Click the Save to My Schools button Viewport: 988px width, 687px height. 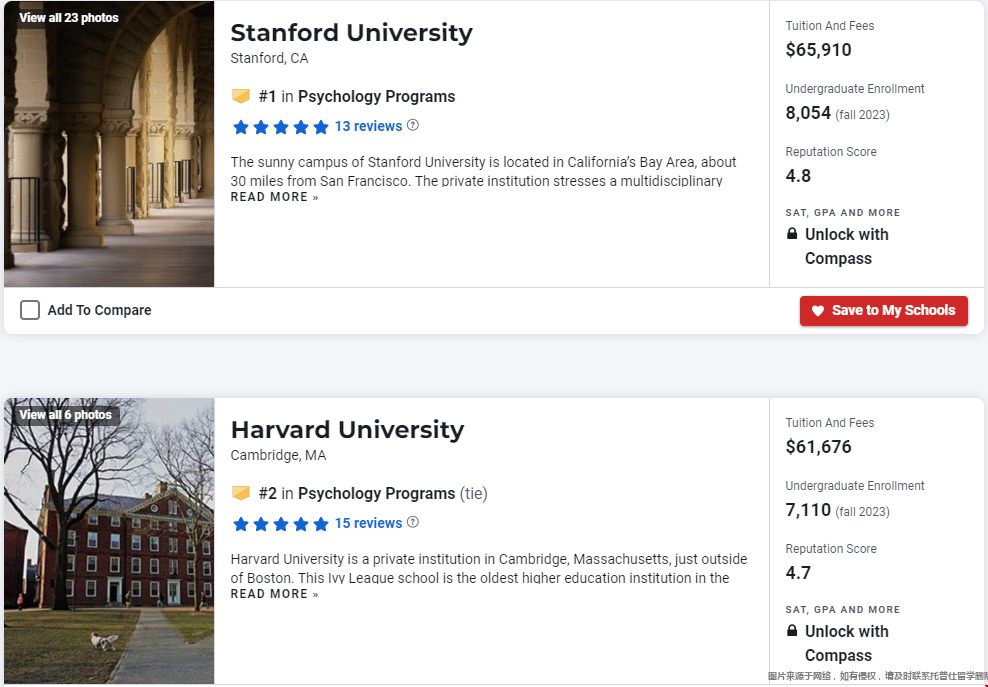click(883, 311)
